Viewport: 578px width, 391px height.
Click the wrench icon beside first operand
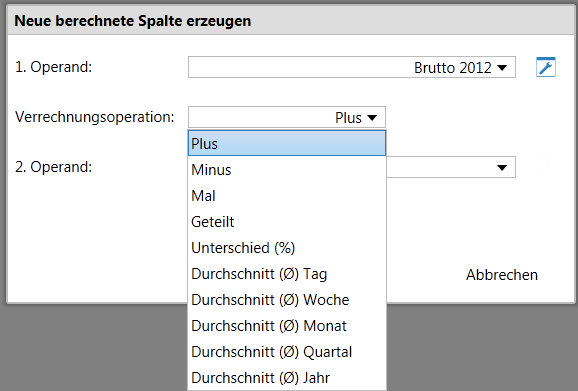tap(546, 67)
